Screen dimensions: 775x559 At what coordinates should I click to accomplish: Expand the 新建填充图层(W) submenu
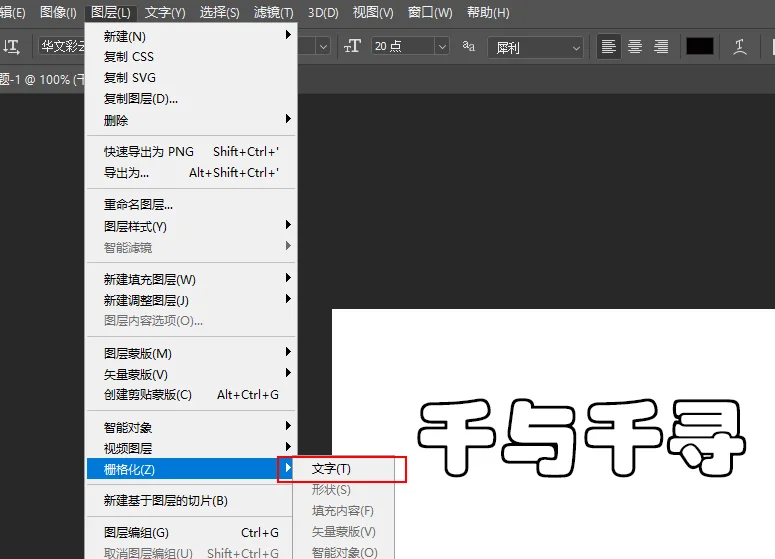coord(191,279)
